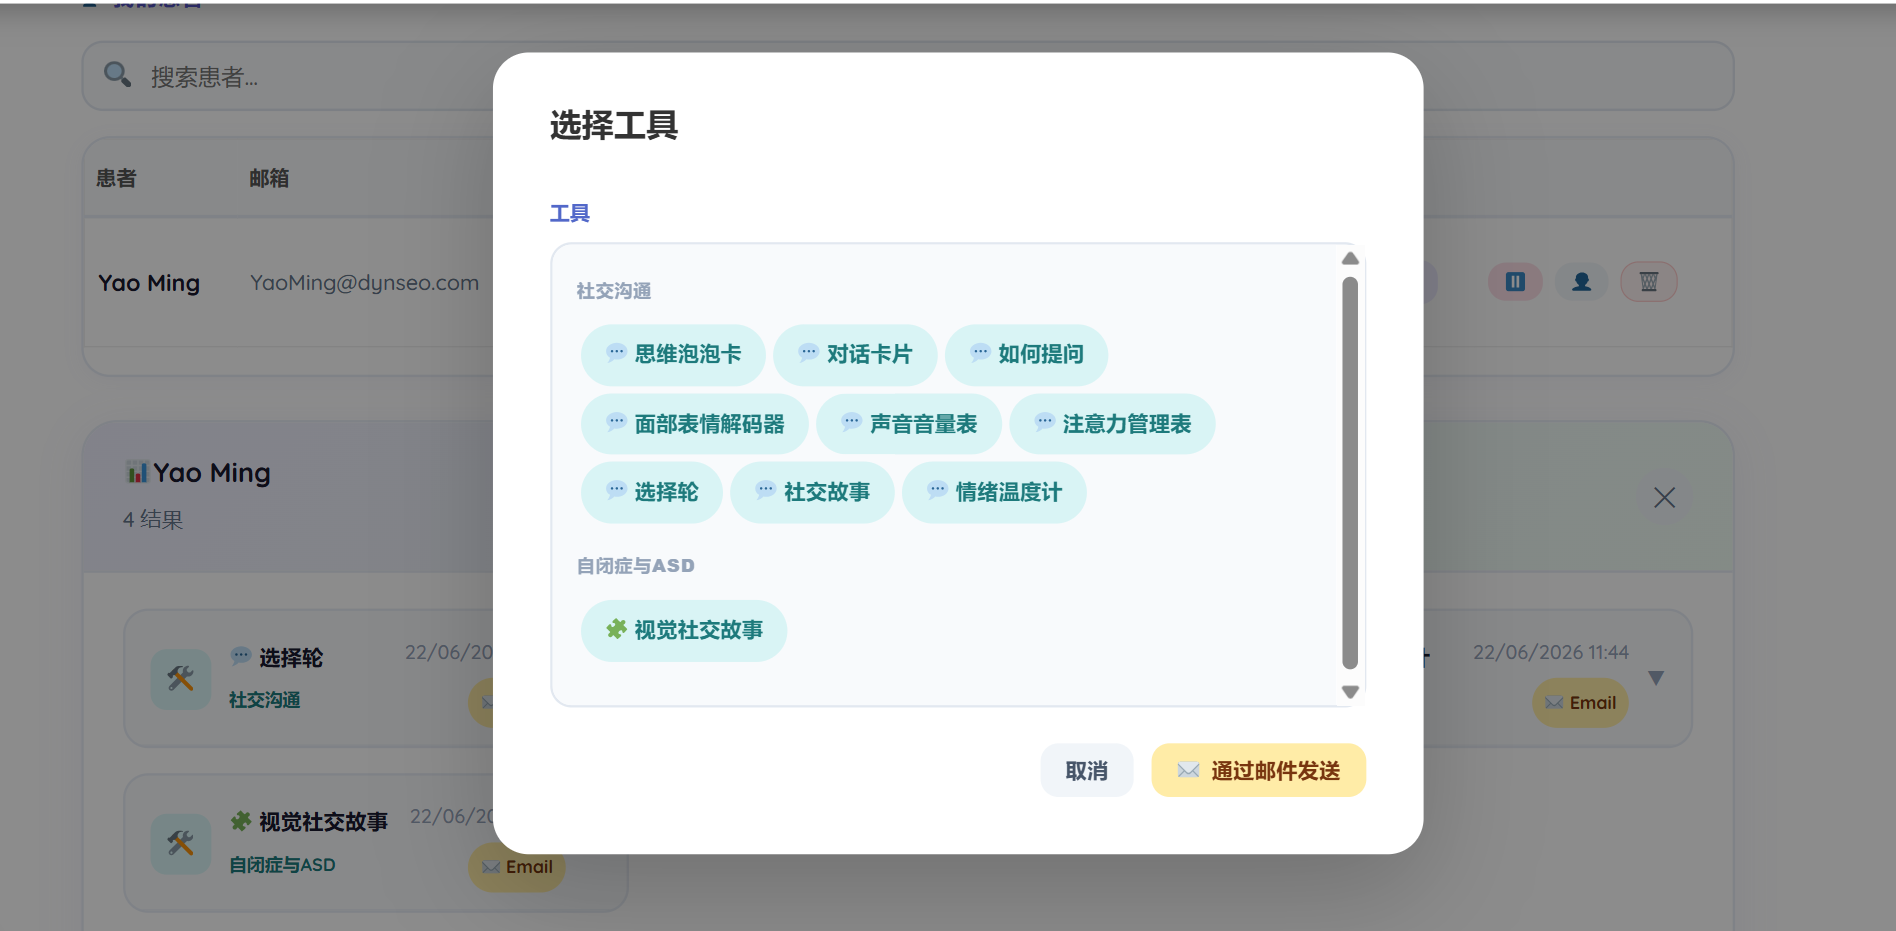Click the 邮箱 column header
1896x931 pixels.
pos(269,178)
